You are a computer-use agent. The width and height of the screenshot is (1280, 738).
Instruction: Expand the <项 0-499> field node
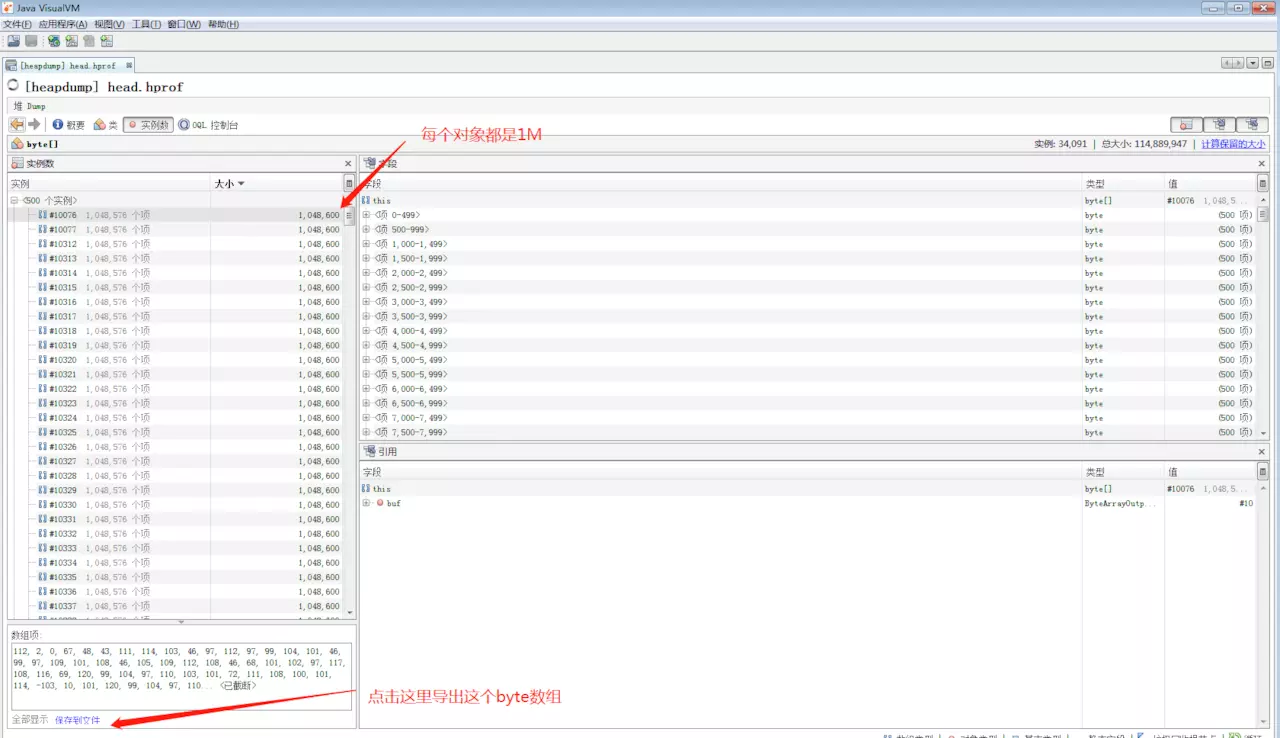click(x=366, y=215)
